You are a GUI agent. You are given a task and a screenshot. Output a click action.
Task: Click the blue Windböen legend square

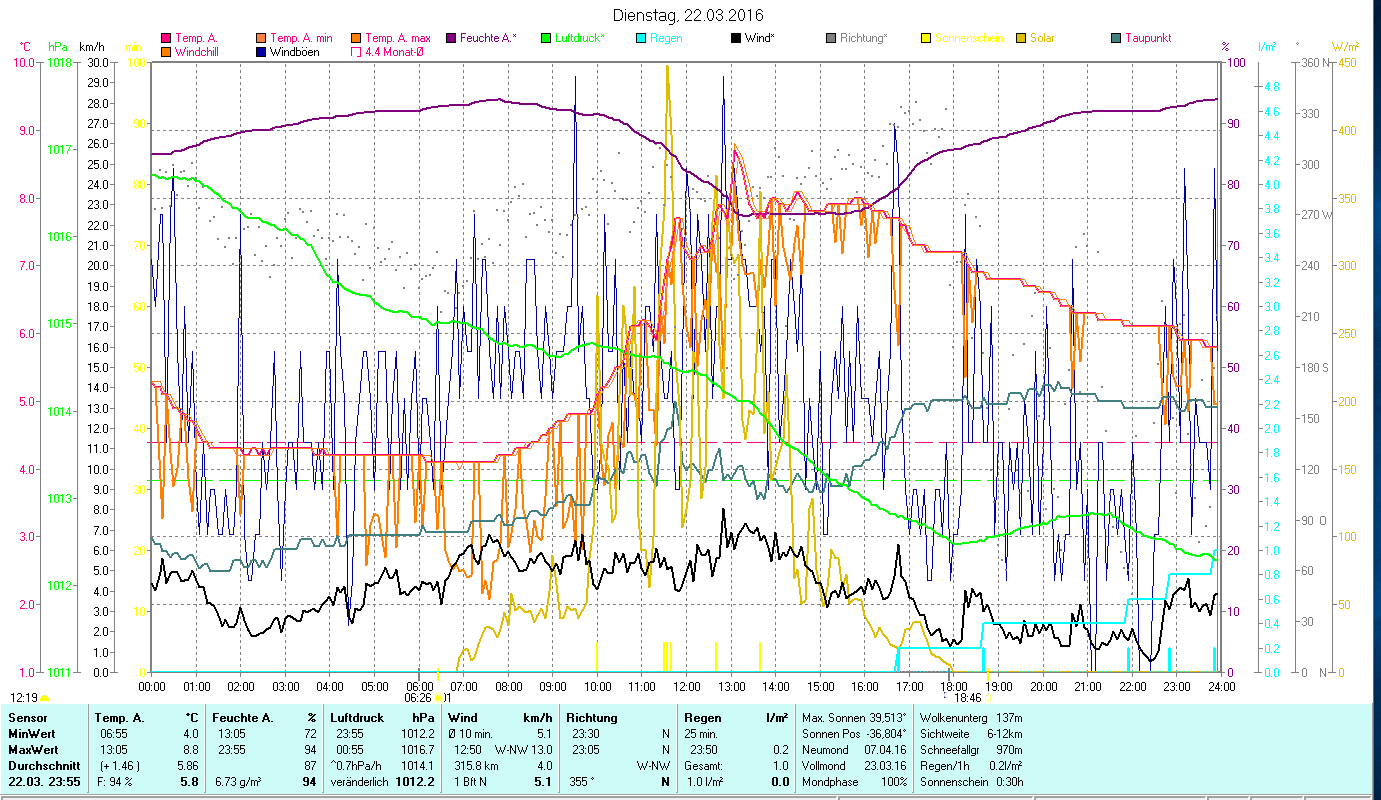click(x=262, y=52)
